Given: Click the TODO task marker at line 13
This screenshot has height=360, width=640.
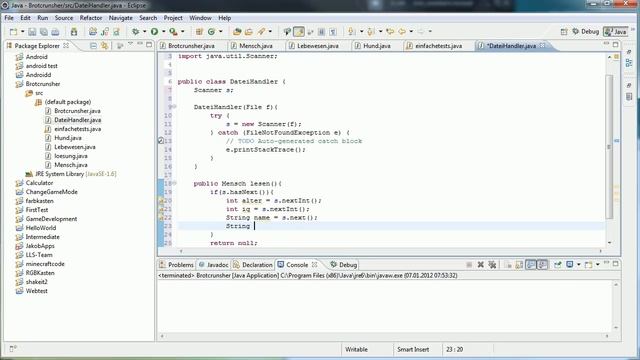Looking at the screenshot, I should pyautogui.click(x=161, y=141).
